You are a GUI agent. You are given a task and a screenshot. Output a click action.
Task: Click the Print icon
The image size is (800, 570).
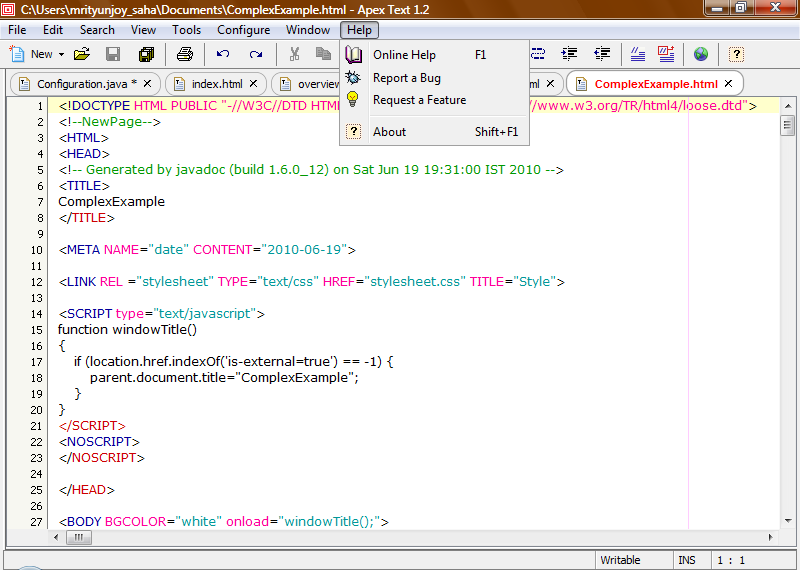pos(185,54)
